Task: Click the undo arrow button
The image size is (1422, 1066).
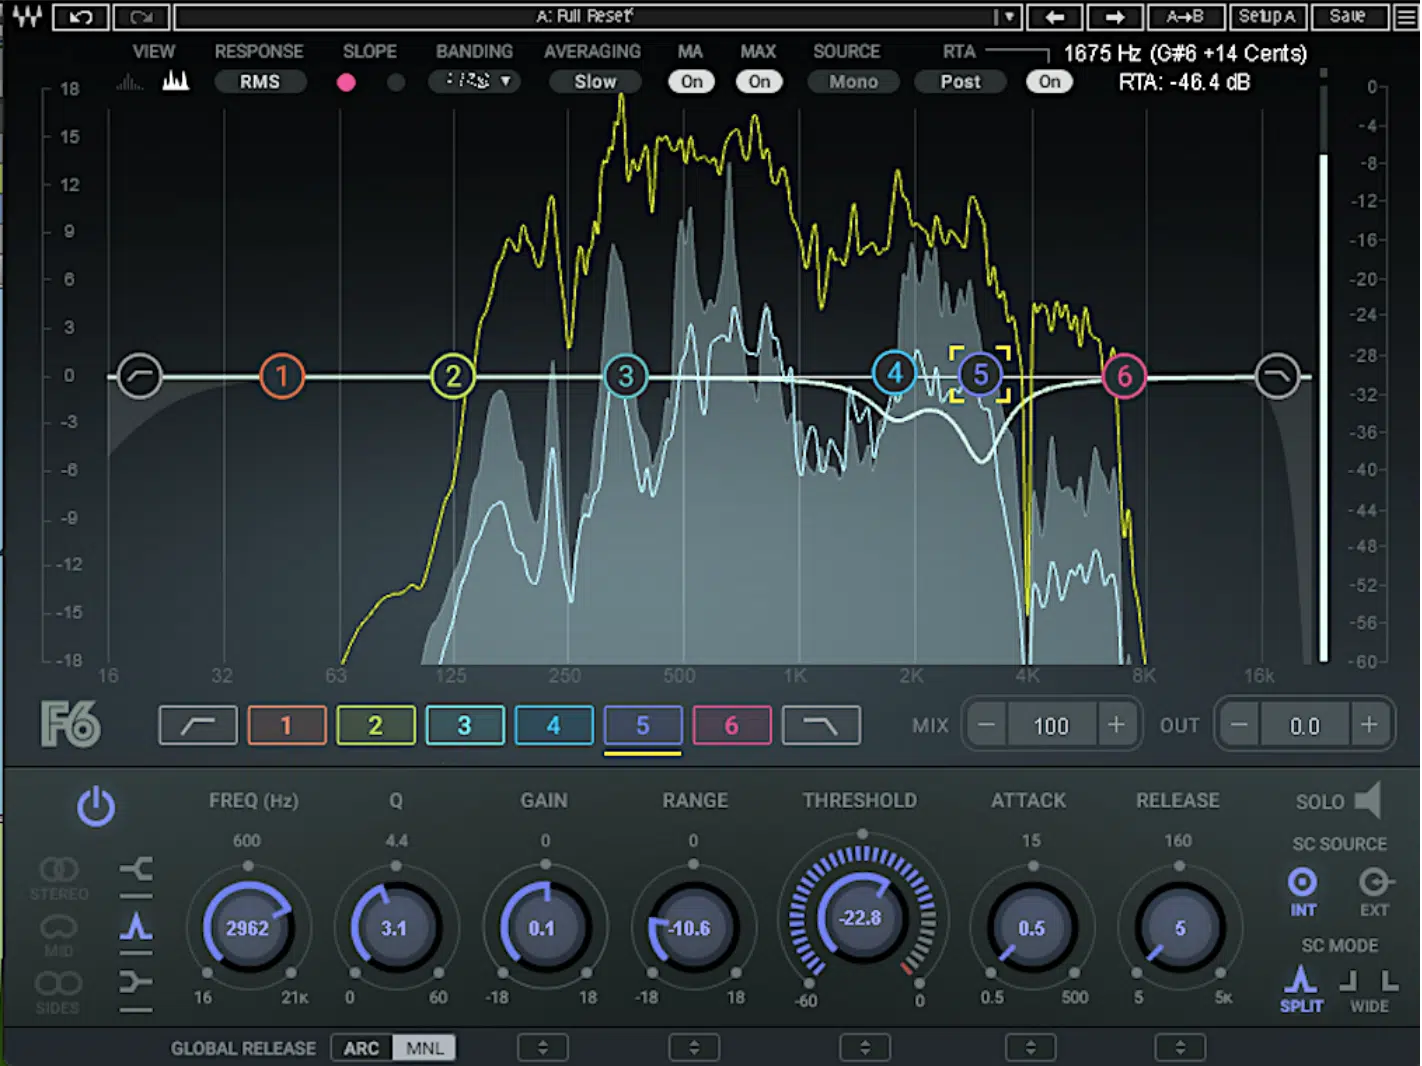Action: [81, 17]
